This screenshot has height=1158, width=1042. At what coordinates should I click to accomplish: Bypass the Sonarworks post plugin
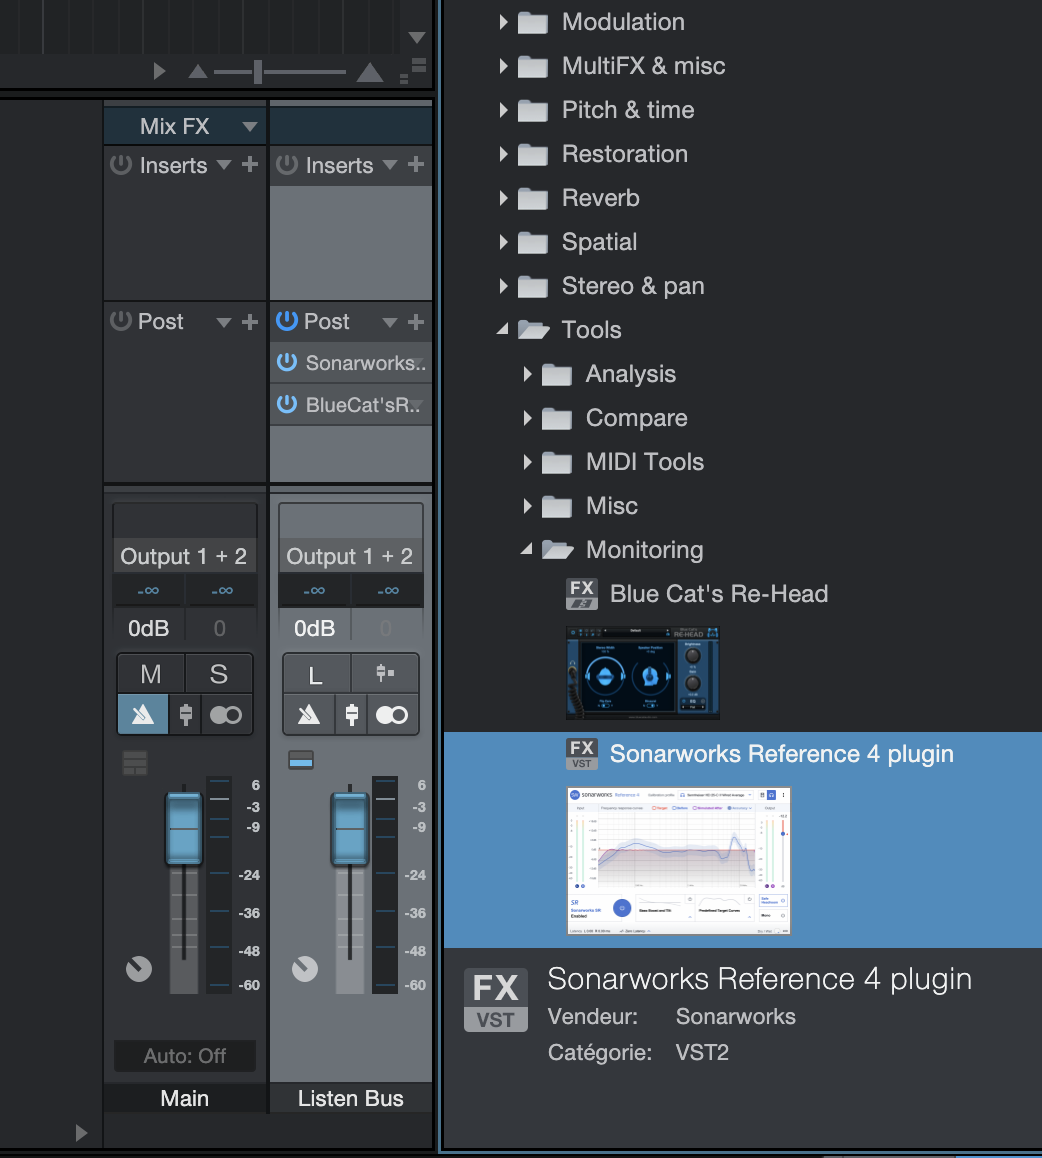[287, 362]
